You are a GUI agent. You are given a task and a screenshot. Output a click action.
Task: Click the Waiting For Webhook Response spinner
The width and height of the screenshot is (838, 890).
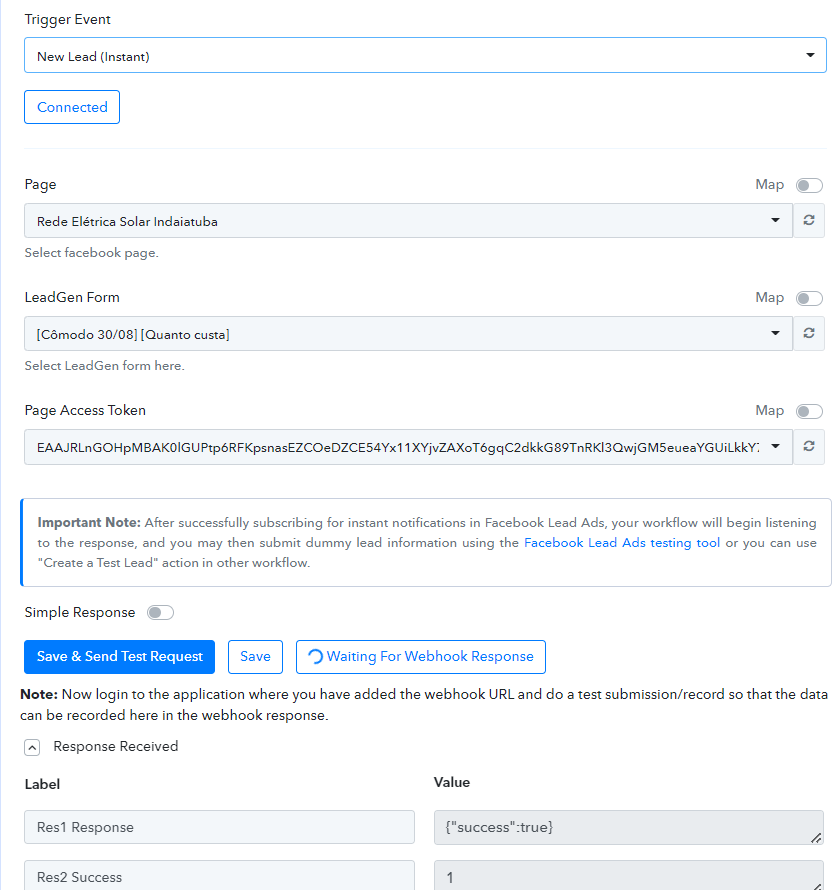[x=315, y=657]
